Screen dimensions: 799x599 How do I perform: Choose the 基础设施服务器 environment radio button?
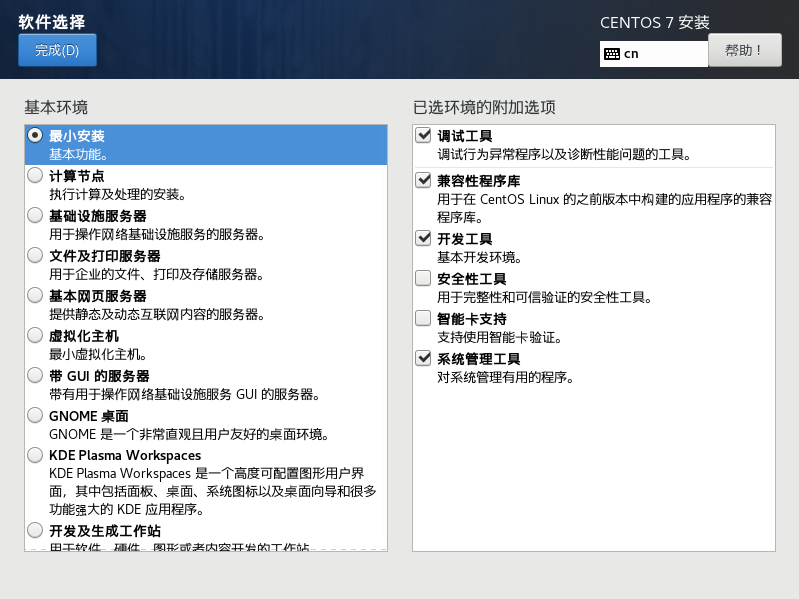[x=35, y=215]
